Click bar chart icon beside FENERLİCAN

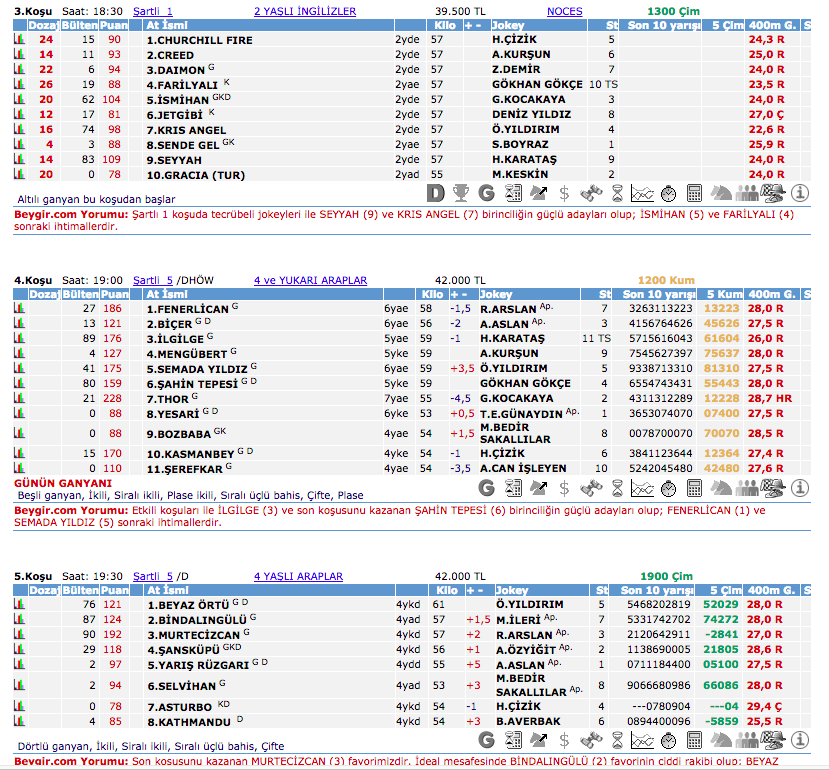pyautogui.click(x=20, y=310)
